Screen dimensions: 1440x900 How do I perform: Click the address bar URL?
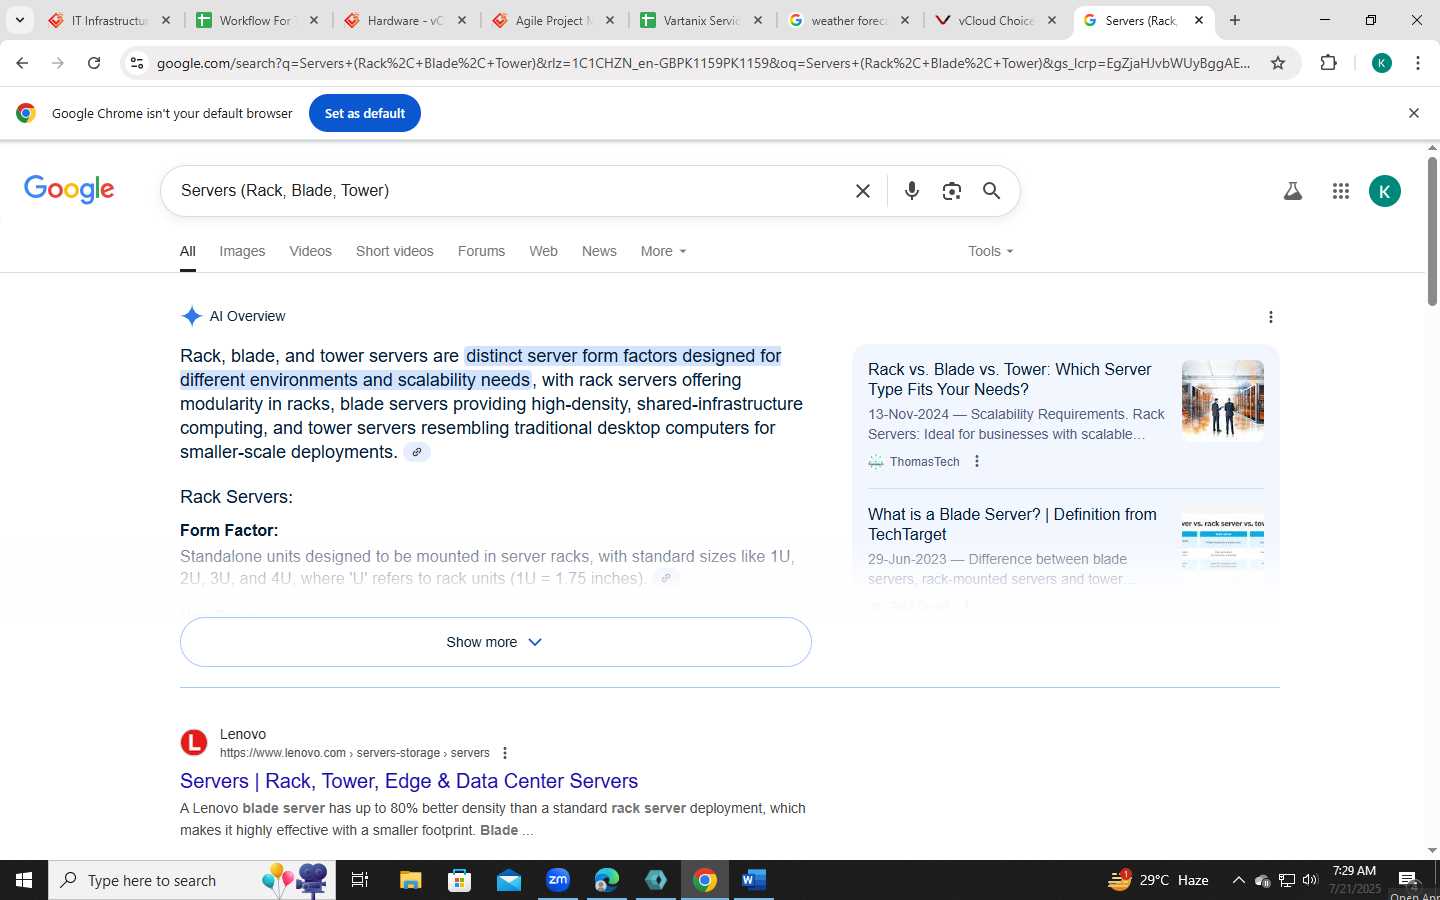[x=703, y=63]
